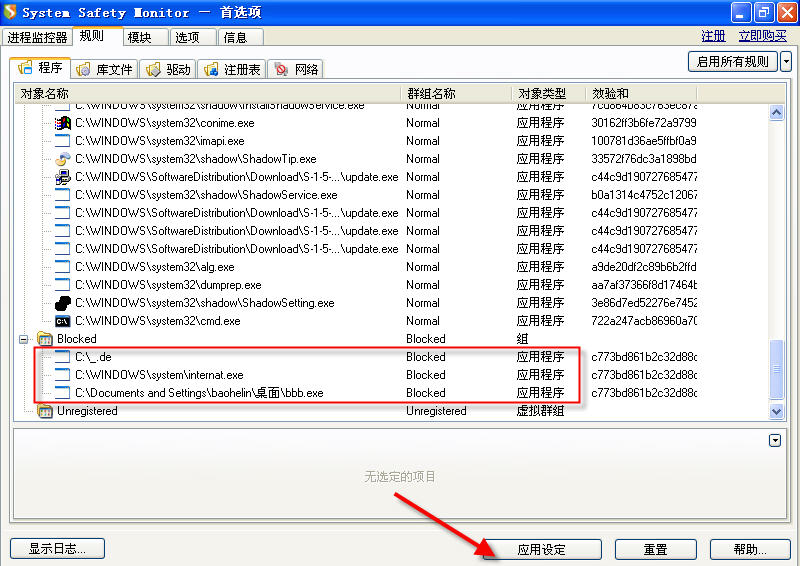Switch to the 进程监控器 tab

37,37
